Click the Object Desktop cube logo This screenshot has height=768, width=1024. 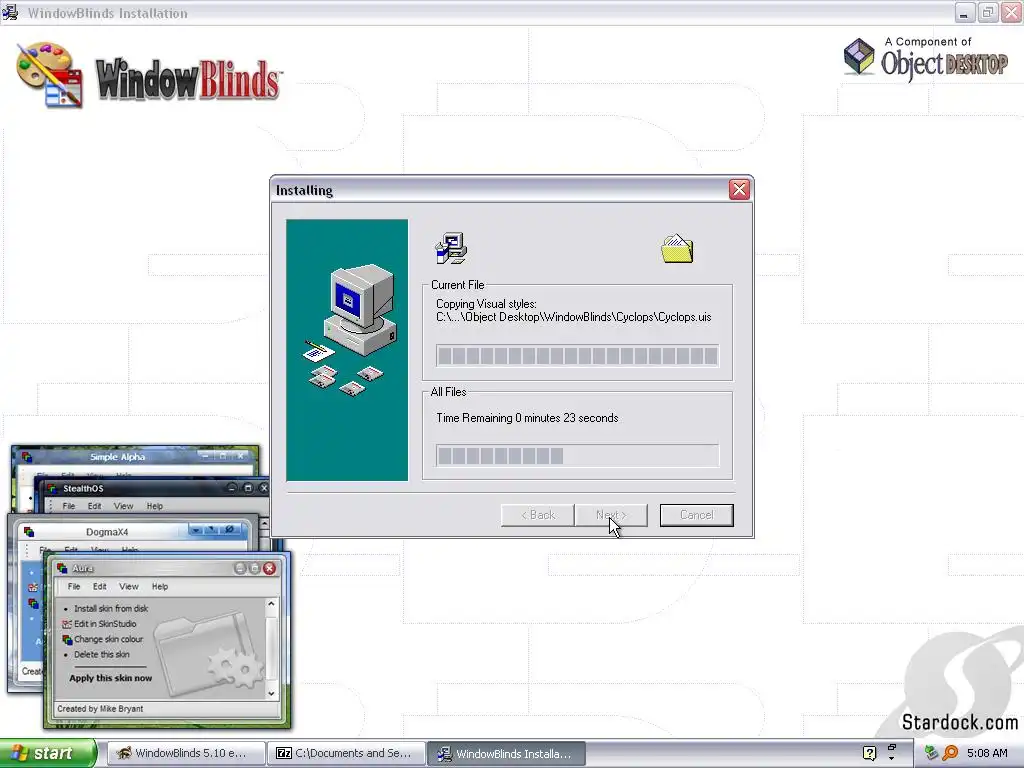[859, 56]
